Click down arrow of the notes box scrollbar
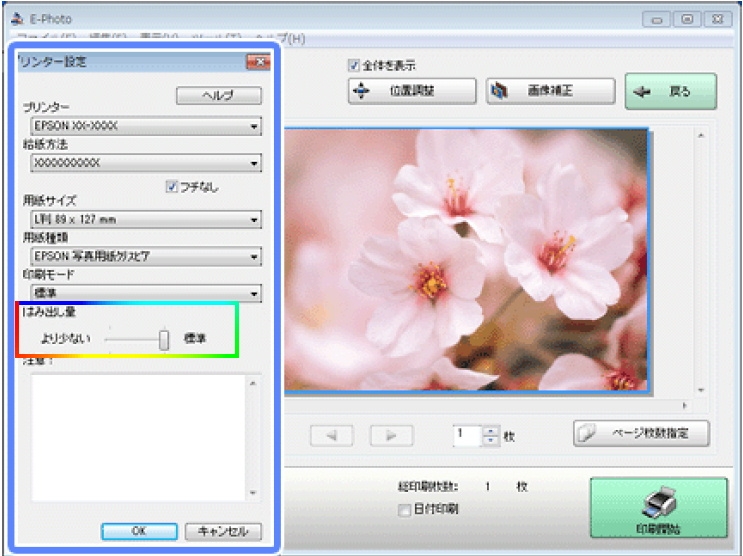This screenshot has height=556, width=743. pyautogui.click(x=253, y=492)
